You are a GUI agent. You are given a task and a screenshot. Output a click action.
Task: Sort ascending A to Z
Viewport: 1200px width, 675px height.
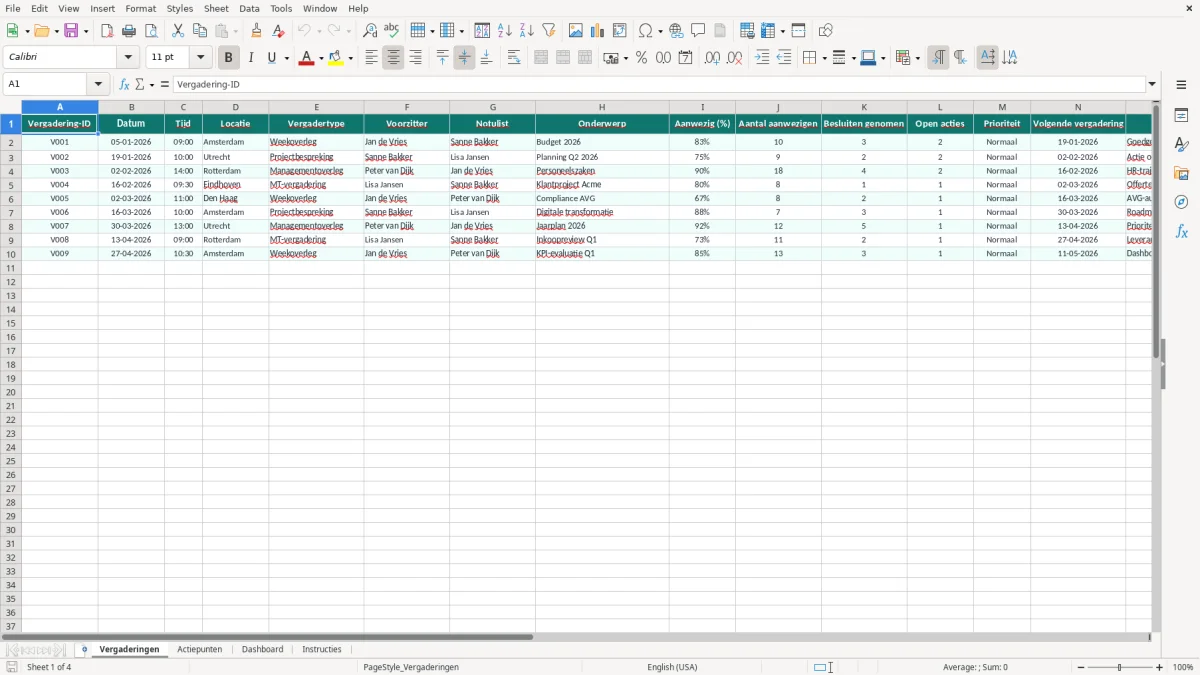pos(505,31)
